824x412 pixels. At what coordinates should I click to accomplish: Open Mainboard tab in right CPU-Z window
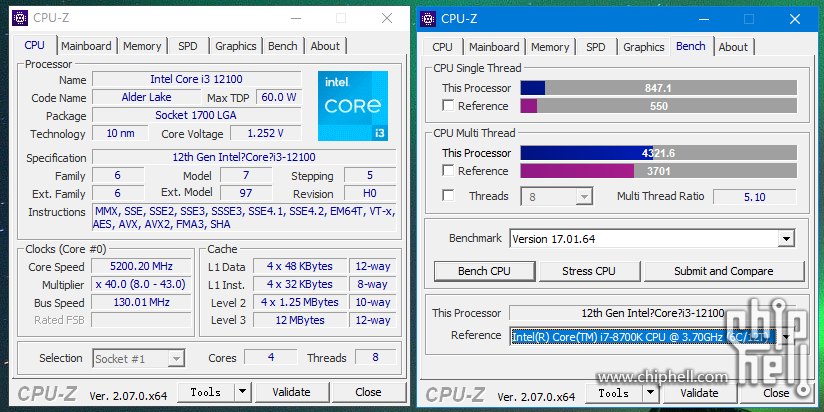tap(494, 47)
